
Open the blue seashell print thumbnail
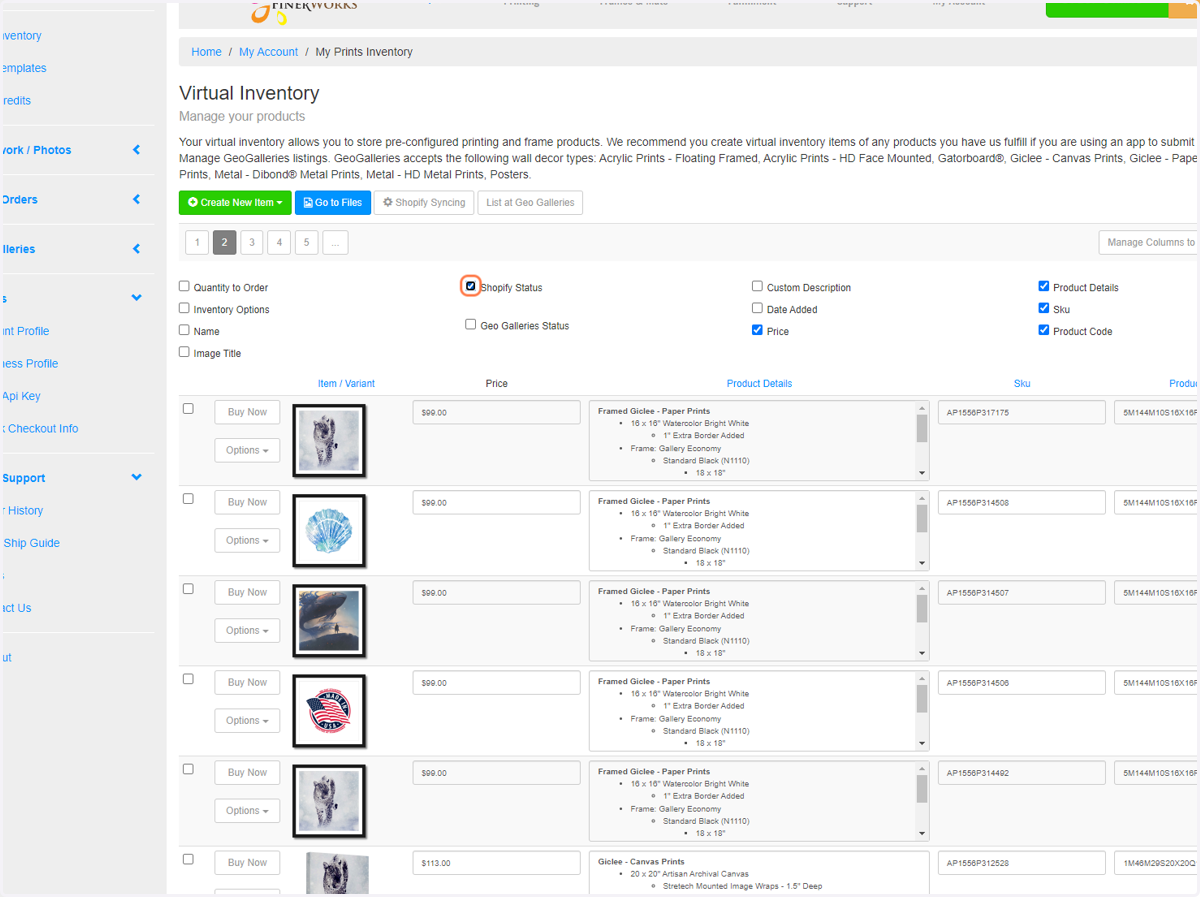(x=329, y=530)
